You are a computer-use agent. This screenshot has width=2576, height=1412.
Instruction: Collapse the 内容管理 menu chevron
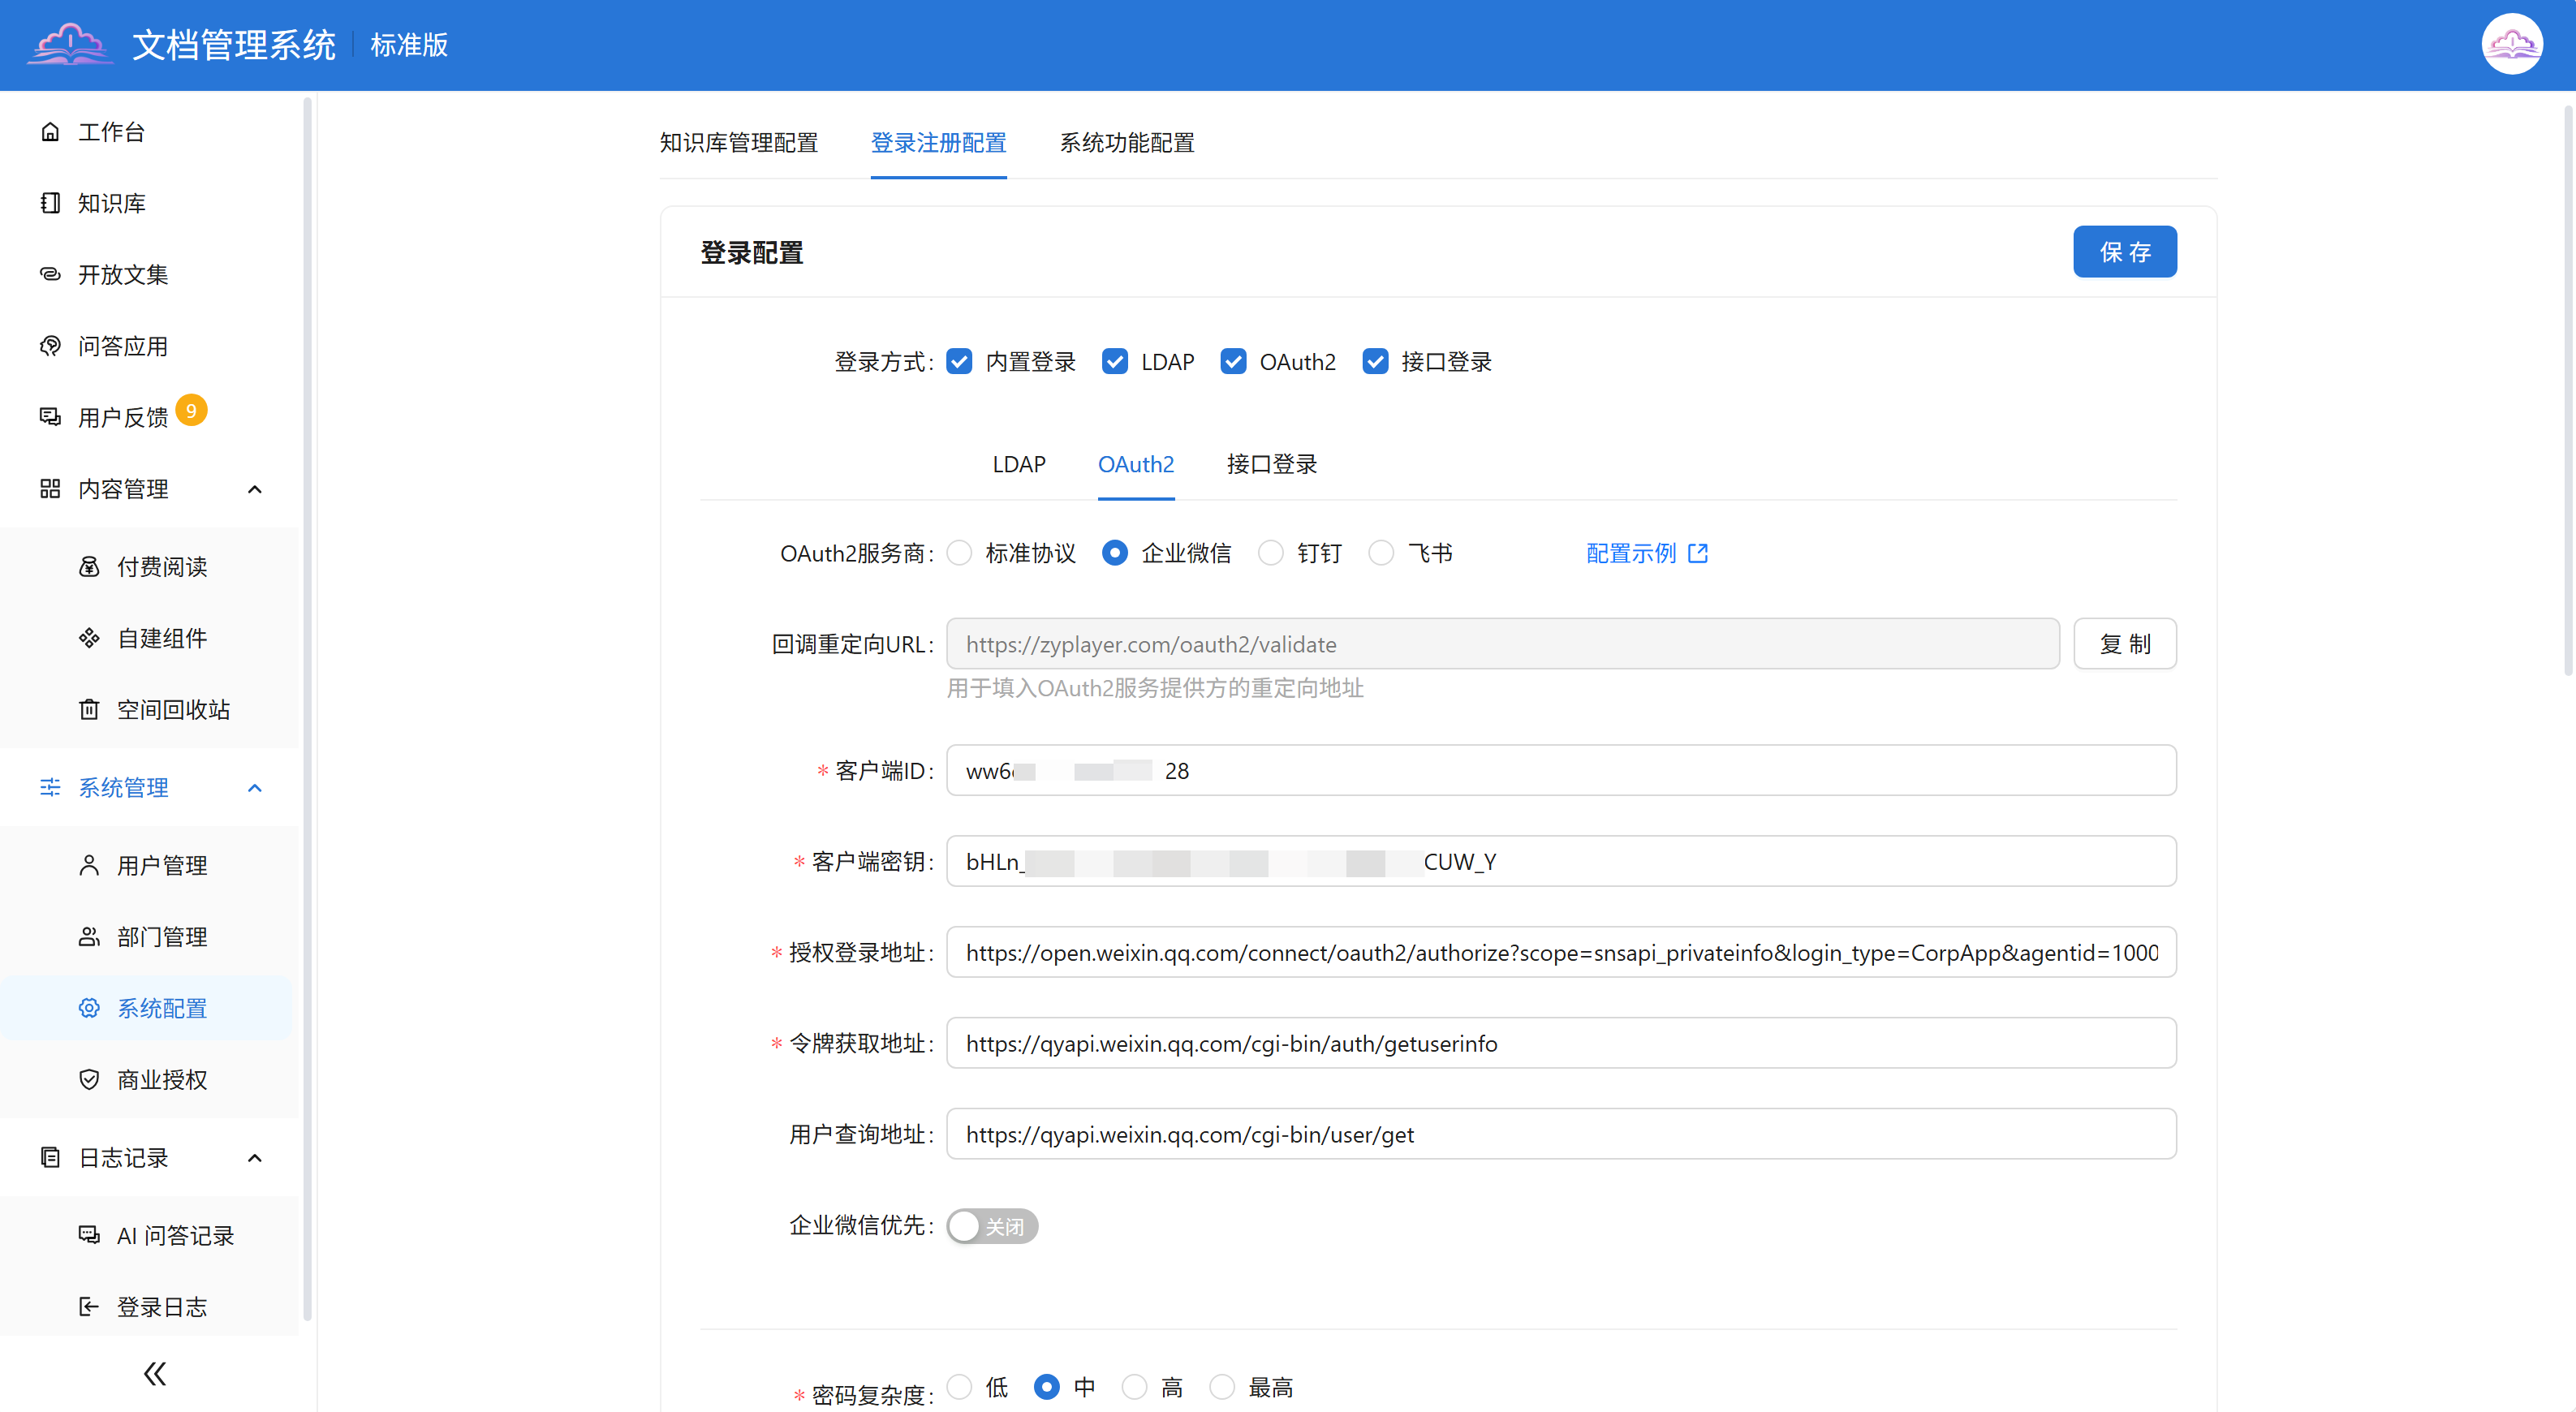(255, 489)
